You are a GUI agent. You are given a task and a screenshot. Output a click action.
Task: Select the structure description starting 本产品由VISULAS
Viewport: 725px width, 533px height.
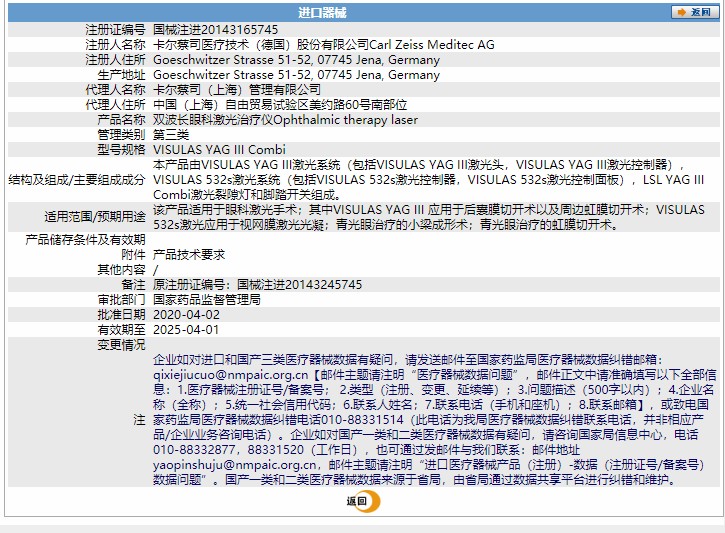point(429,180)
